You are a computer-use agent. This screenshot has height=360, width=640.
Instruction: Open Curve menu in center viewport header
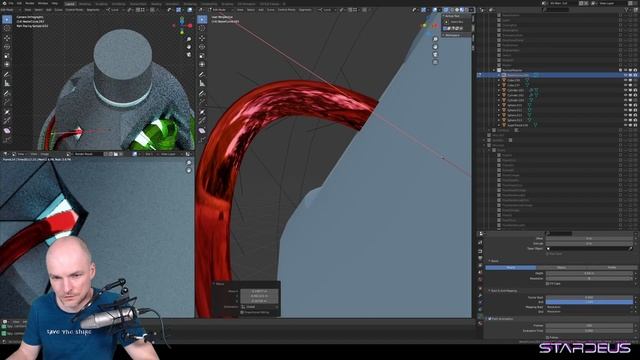point(271,10)
